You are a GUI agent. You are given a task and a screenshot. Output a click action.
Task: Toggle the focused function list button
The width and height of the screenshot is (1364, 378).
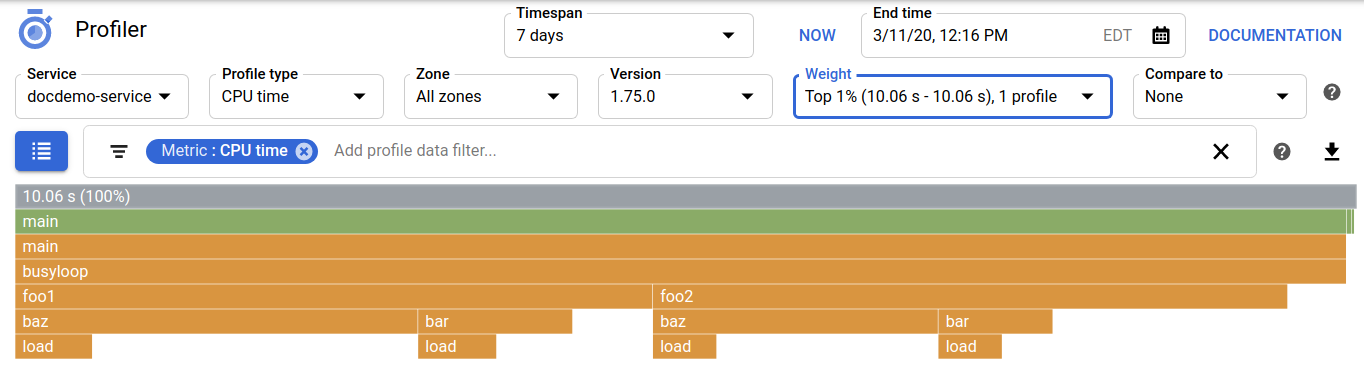[x=41, y=151]
